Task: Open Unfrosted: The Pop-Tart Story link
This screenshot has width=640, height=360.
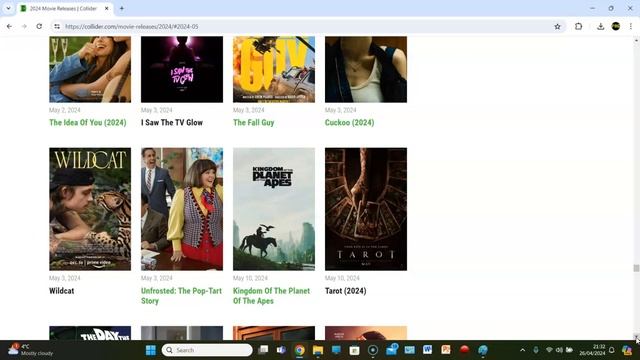Action: [181, 296]
